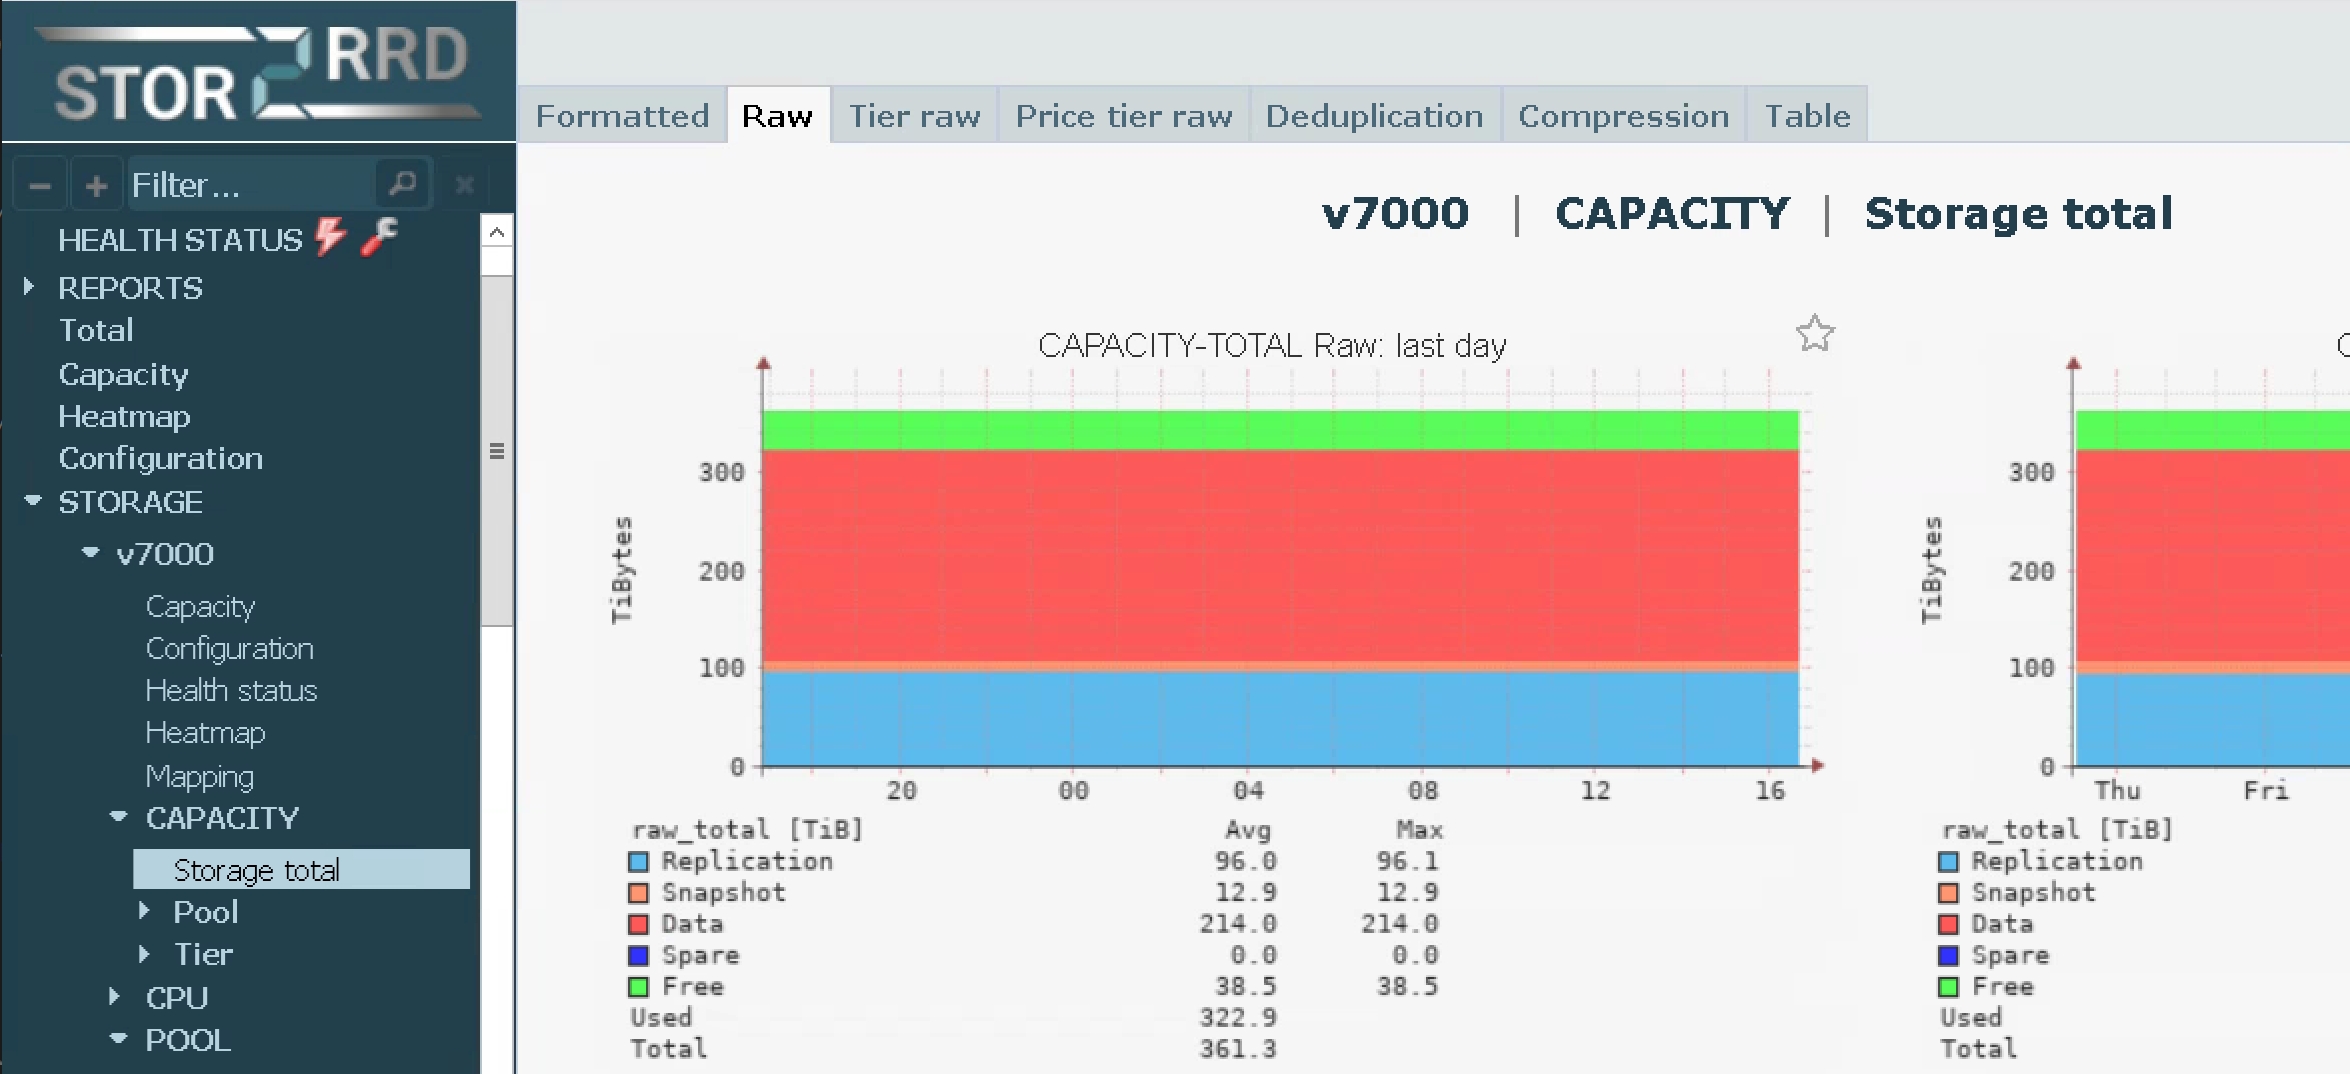Click the Spare legend swatch in last day graph
The height and width of the screenshot is (1074, 2350).
pos(638,955)
